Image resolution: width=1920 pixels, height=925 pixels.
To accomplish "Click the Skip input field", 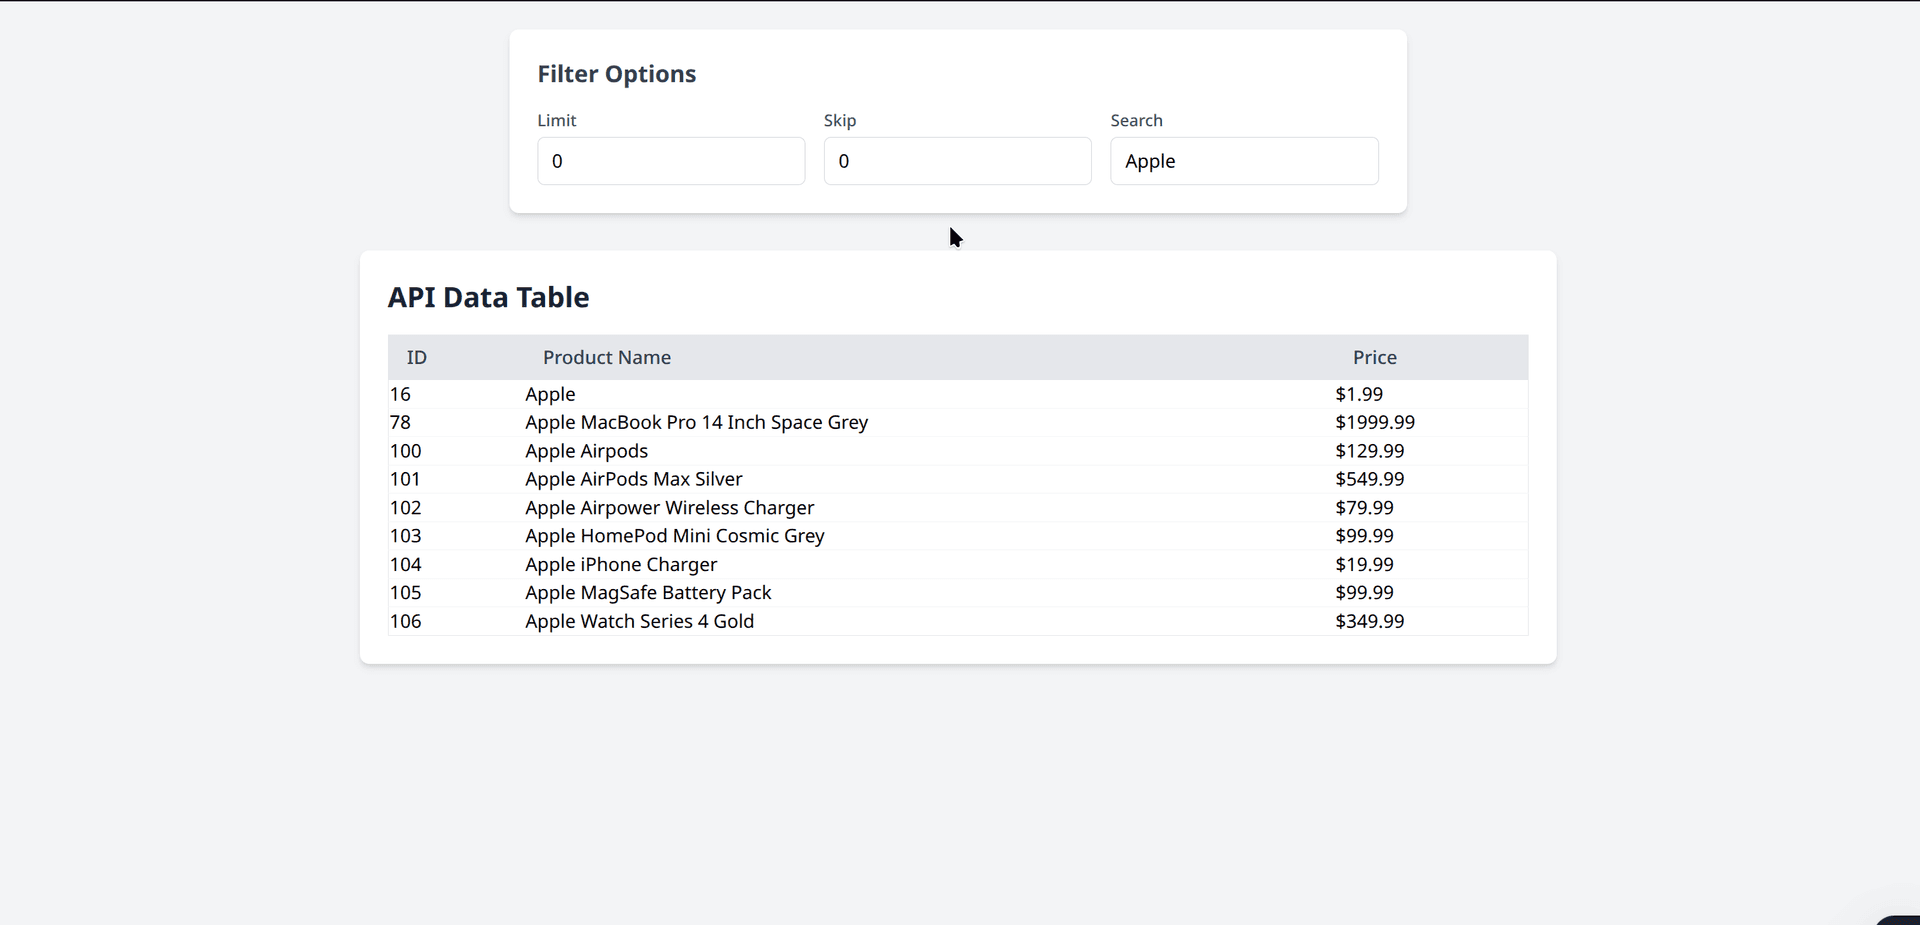I will [x=956, y=161].
